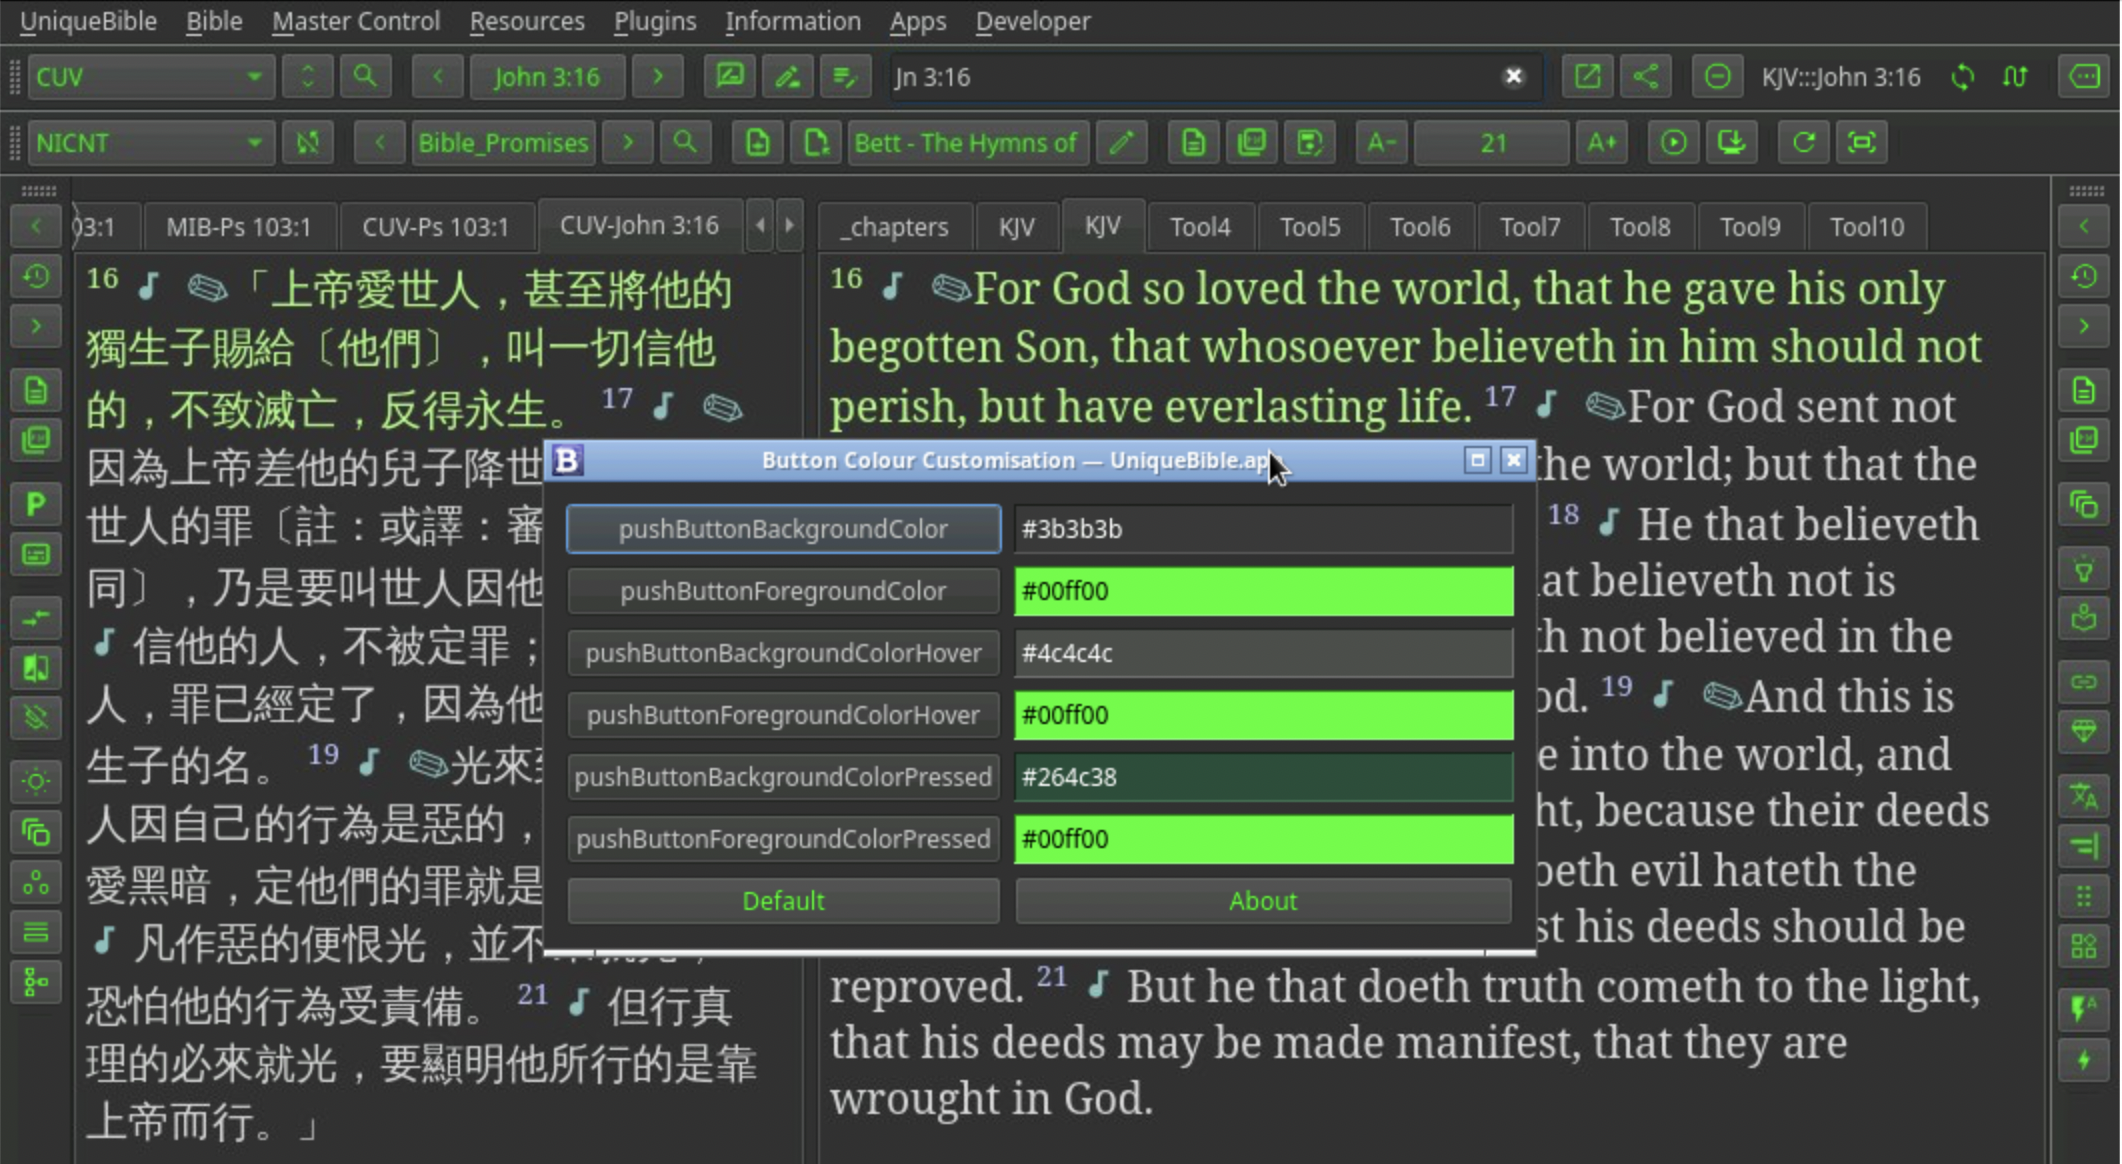Click the '<' button atop right sidebar
This screenshot has width=2122, height=1164.
pyautogui.click(x=2084, y=226)
